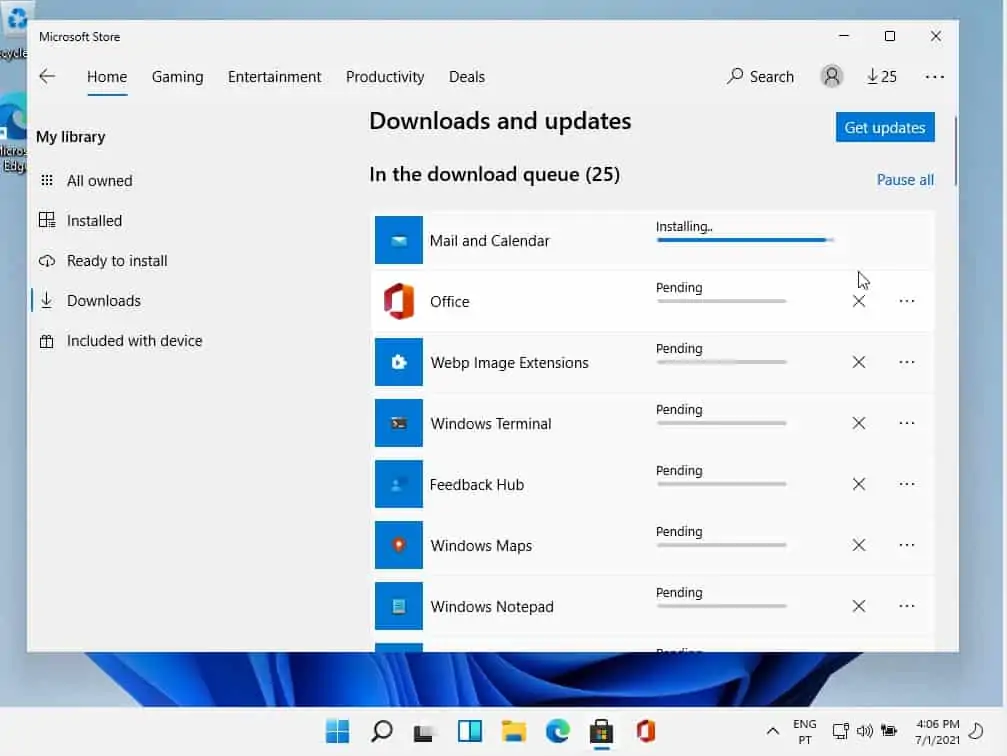Open more options for Windows Maps
The image size is (1007, 756).
(x=907, y=545)
